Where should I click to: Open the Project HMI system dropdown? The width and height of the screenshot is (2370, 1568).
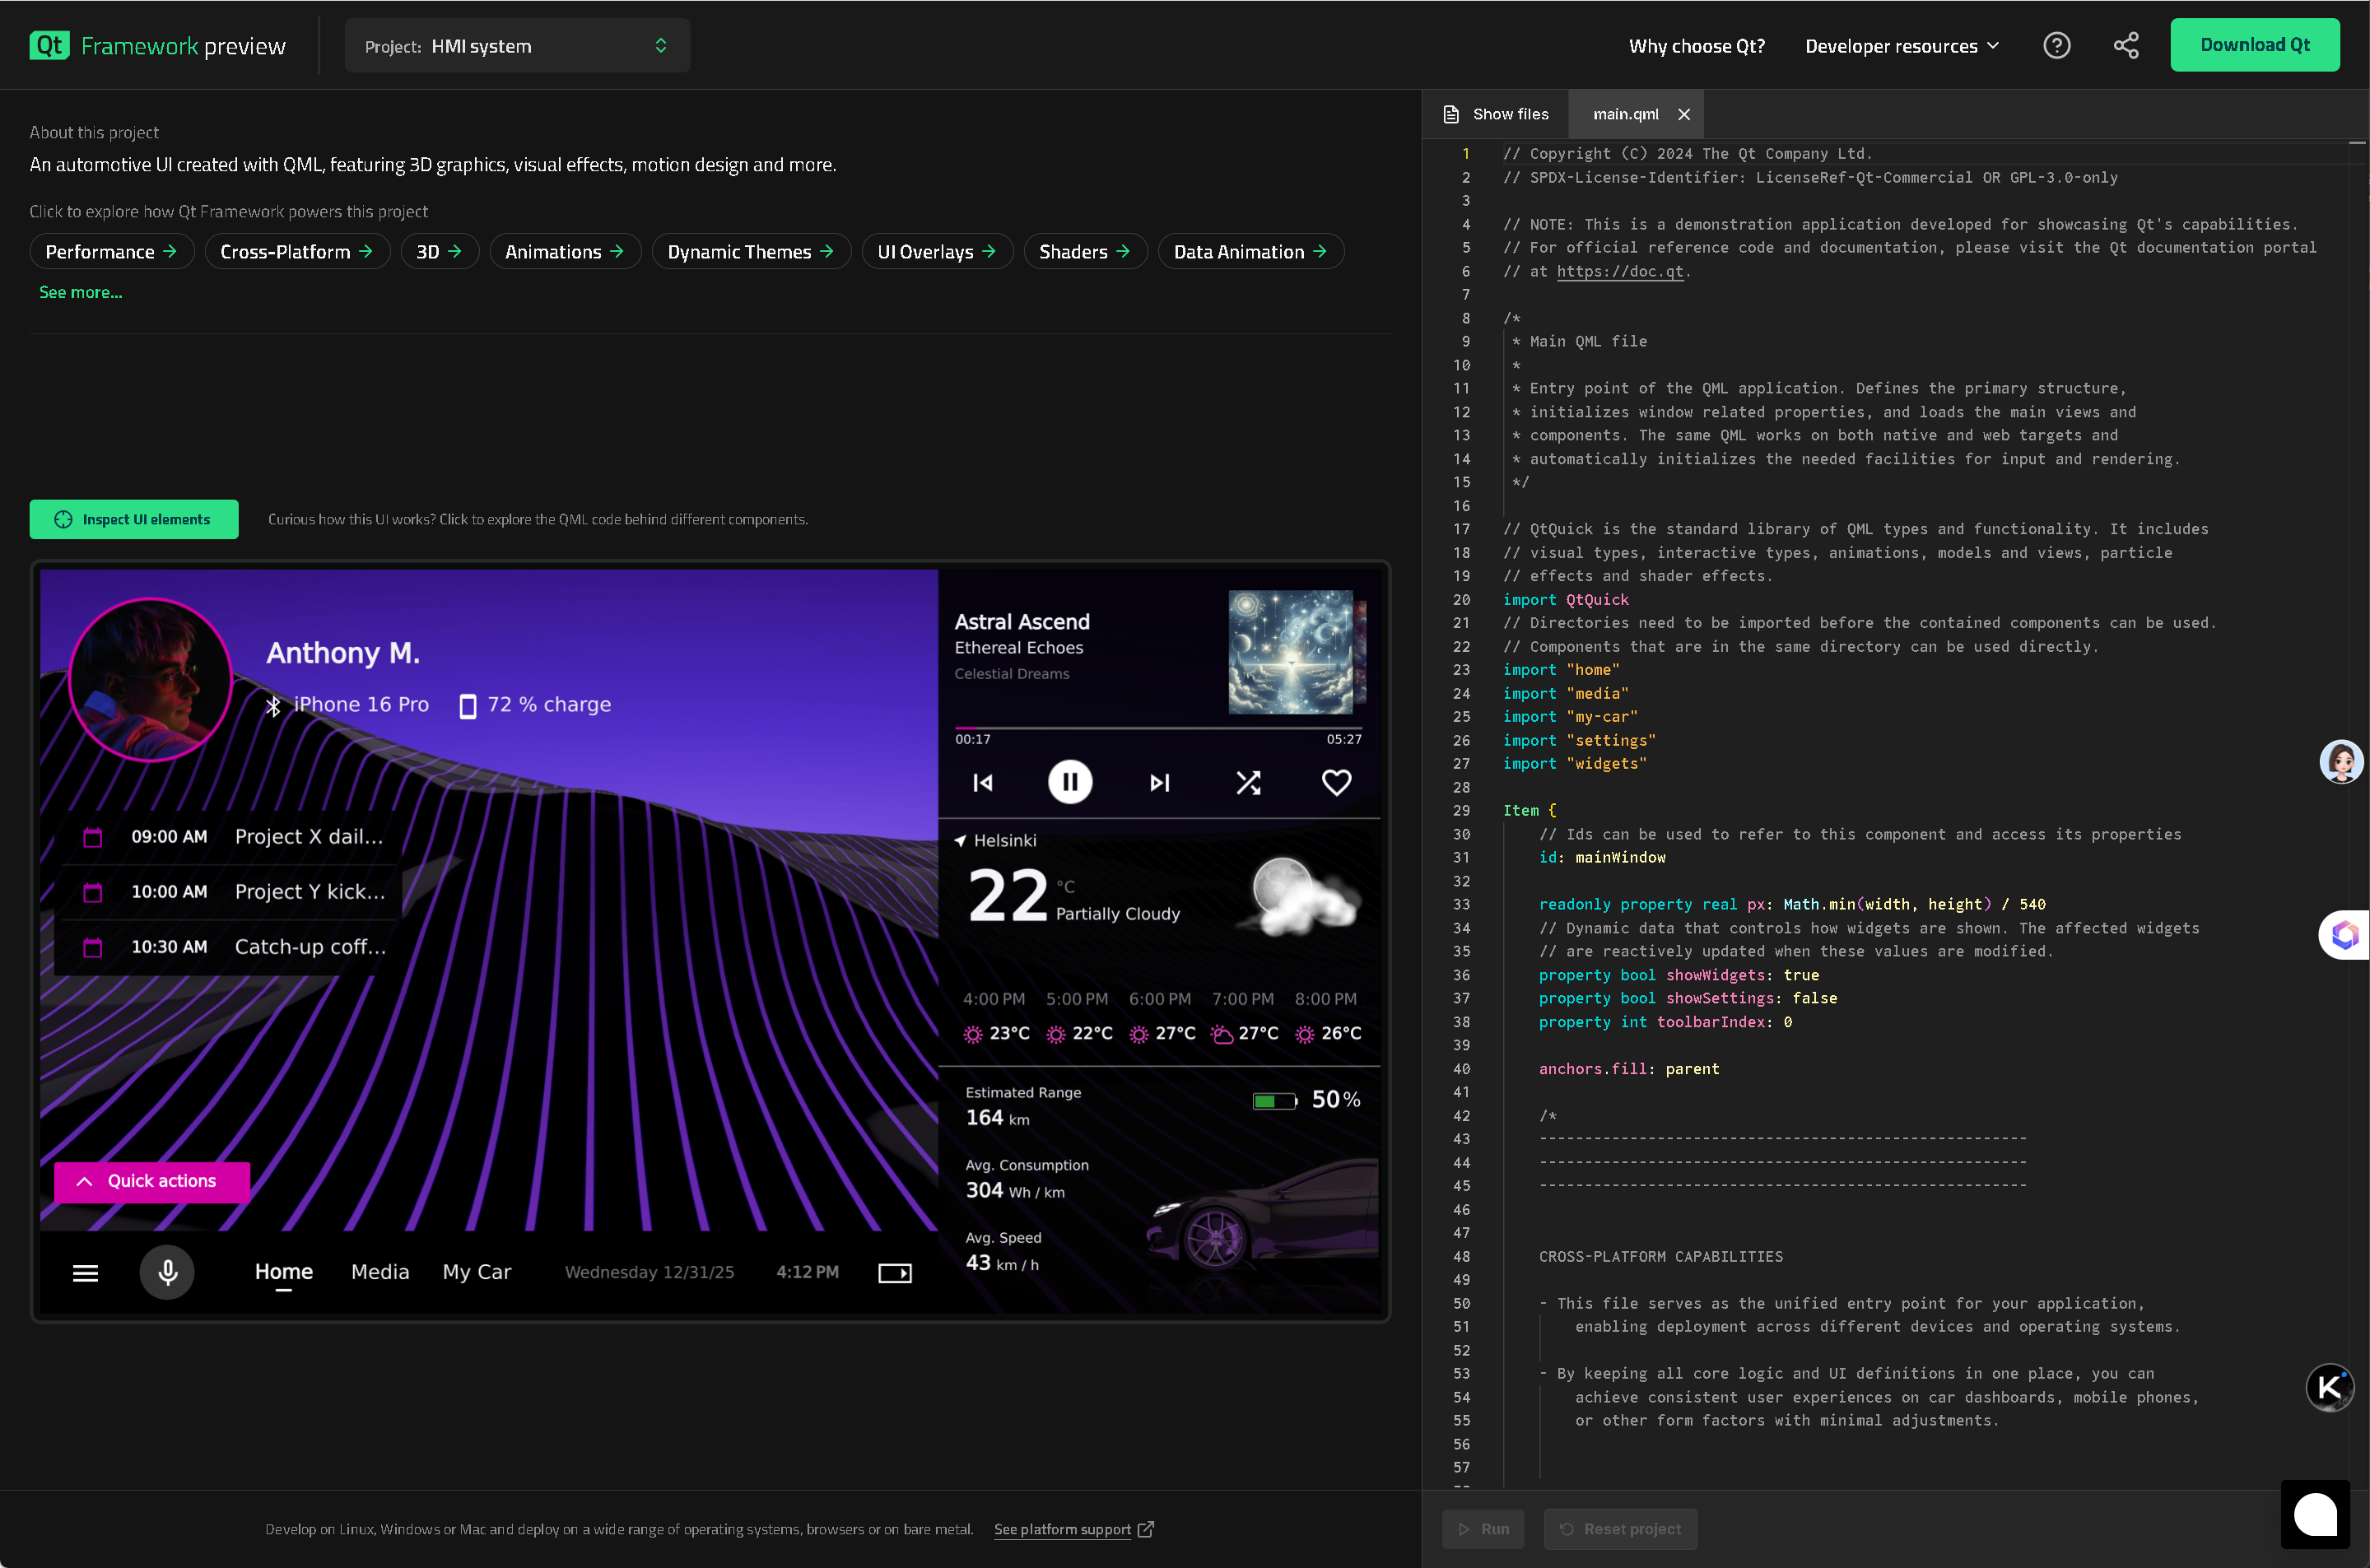(517, 46)
